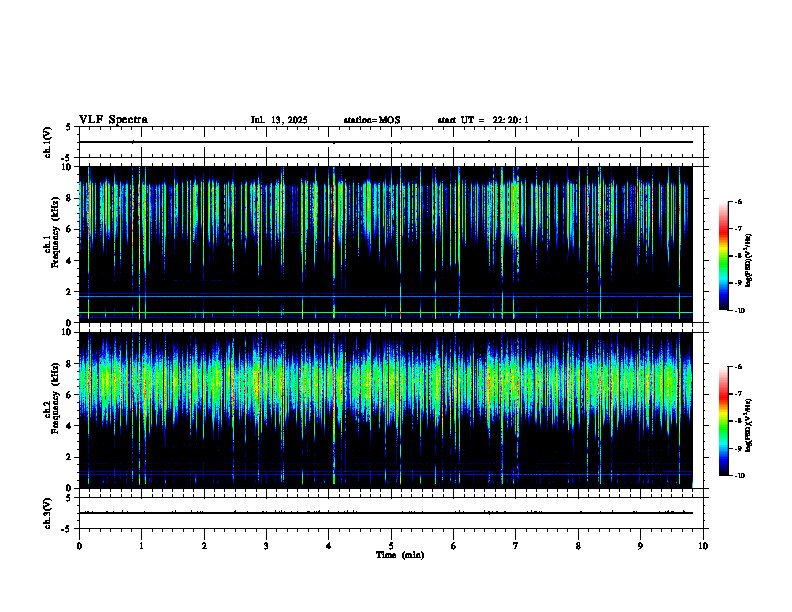Image resolution: width=792 pixels, height=612 pixels.
Task: Click the "station=MOS" label
Action: click(x=372, y=120)
